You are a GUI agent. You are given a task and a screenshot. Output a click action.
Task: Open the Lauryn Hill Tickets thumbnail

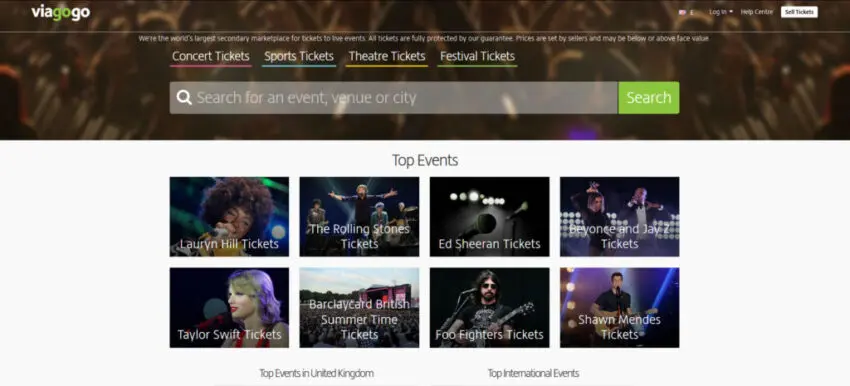(x=229, y=216)
